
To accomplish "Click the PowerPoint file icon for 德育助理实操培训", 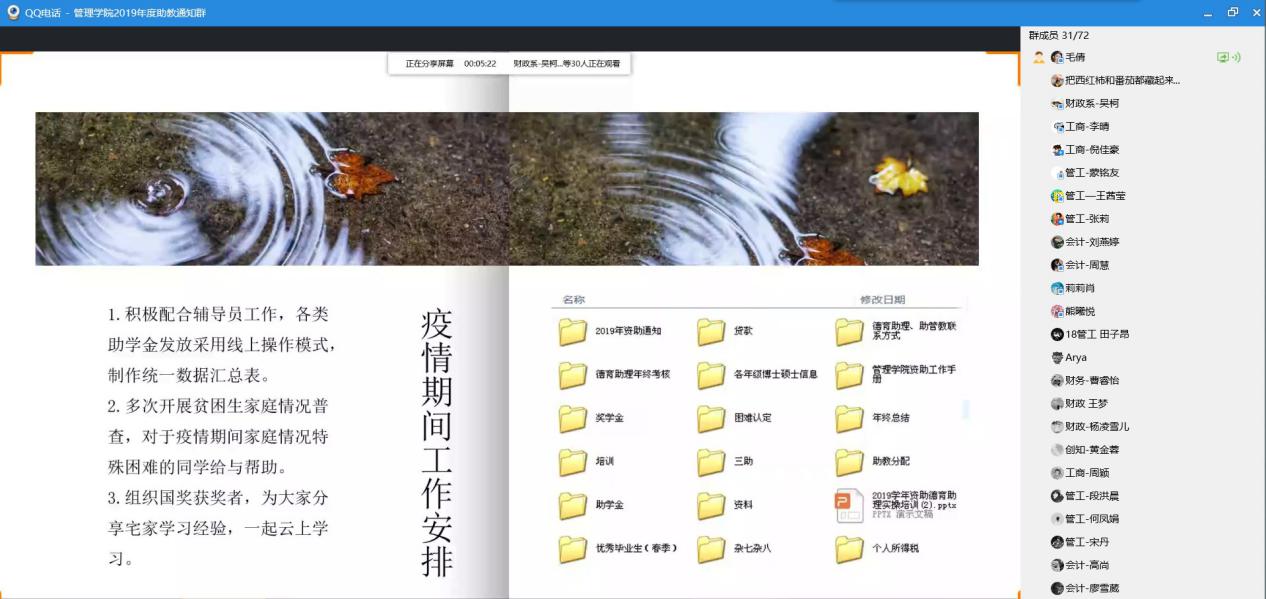I will coord(849,506).
